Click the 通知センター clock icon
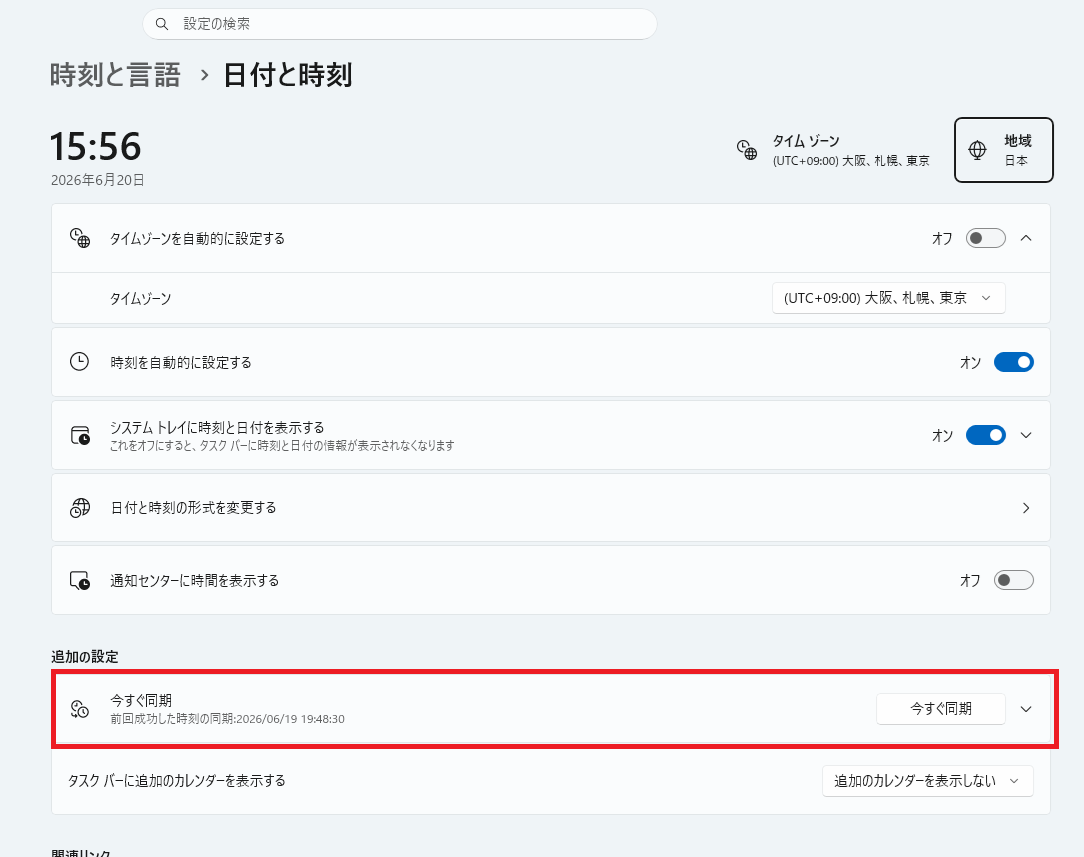The width and height of the screenshot is (1084, 857). [x=80, y=581]
